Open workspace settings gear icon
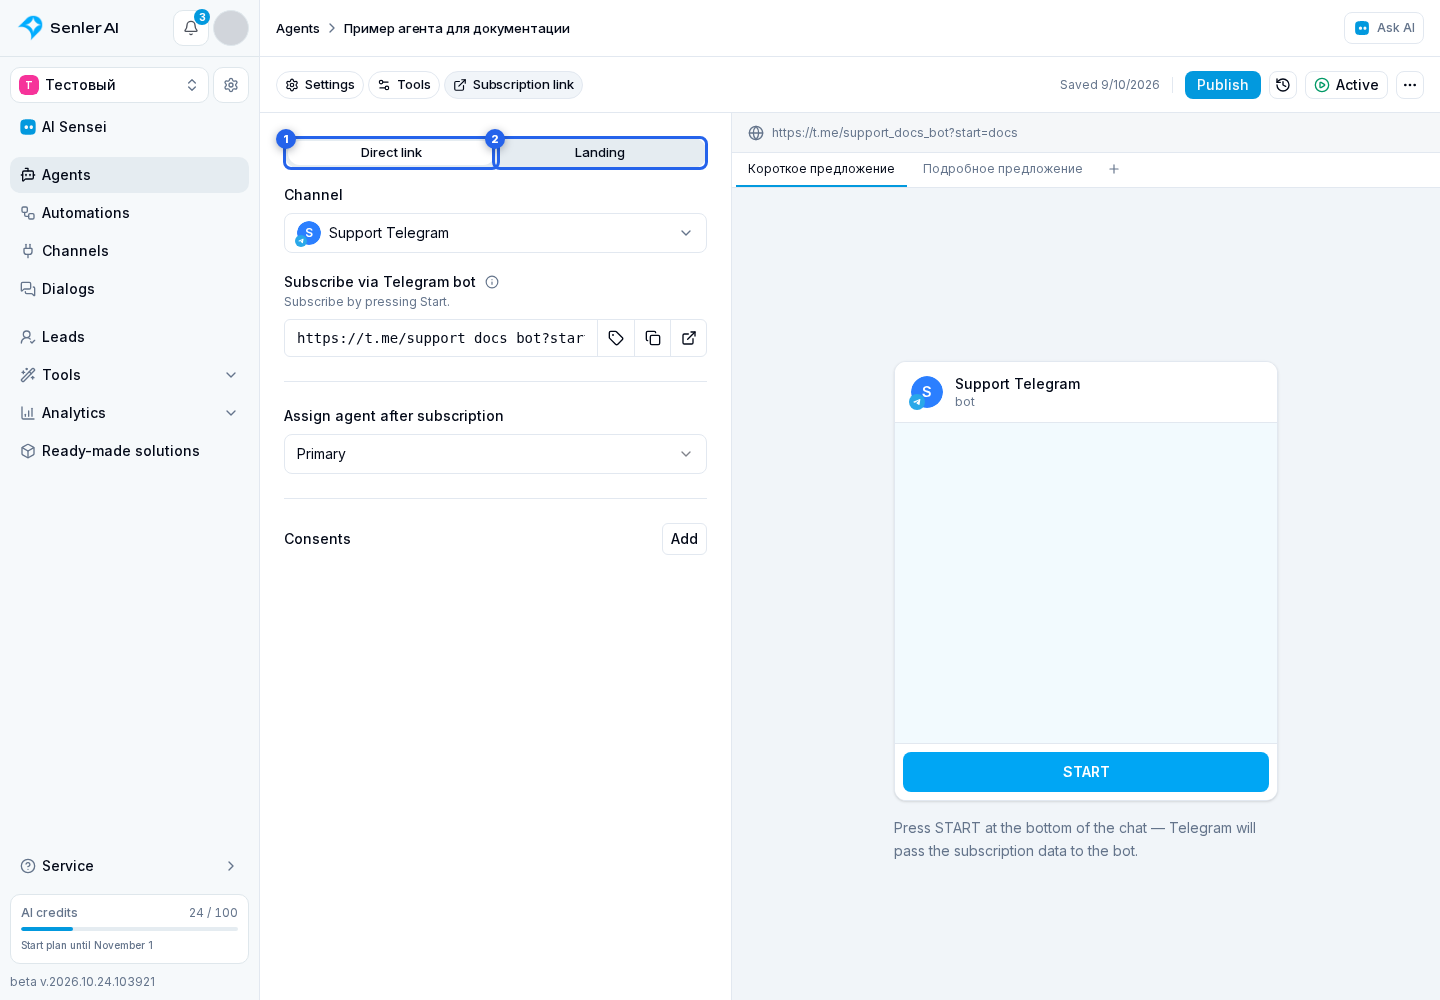This screenshot has width=1440, height=1000. coord(231,85)
